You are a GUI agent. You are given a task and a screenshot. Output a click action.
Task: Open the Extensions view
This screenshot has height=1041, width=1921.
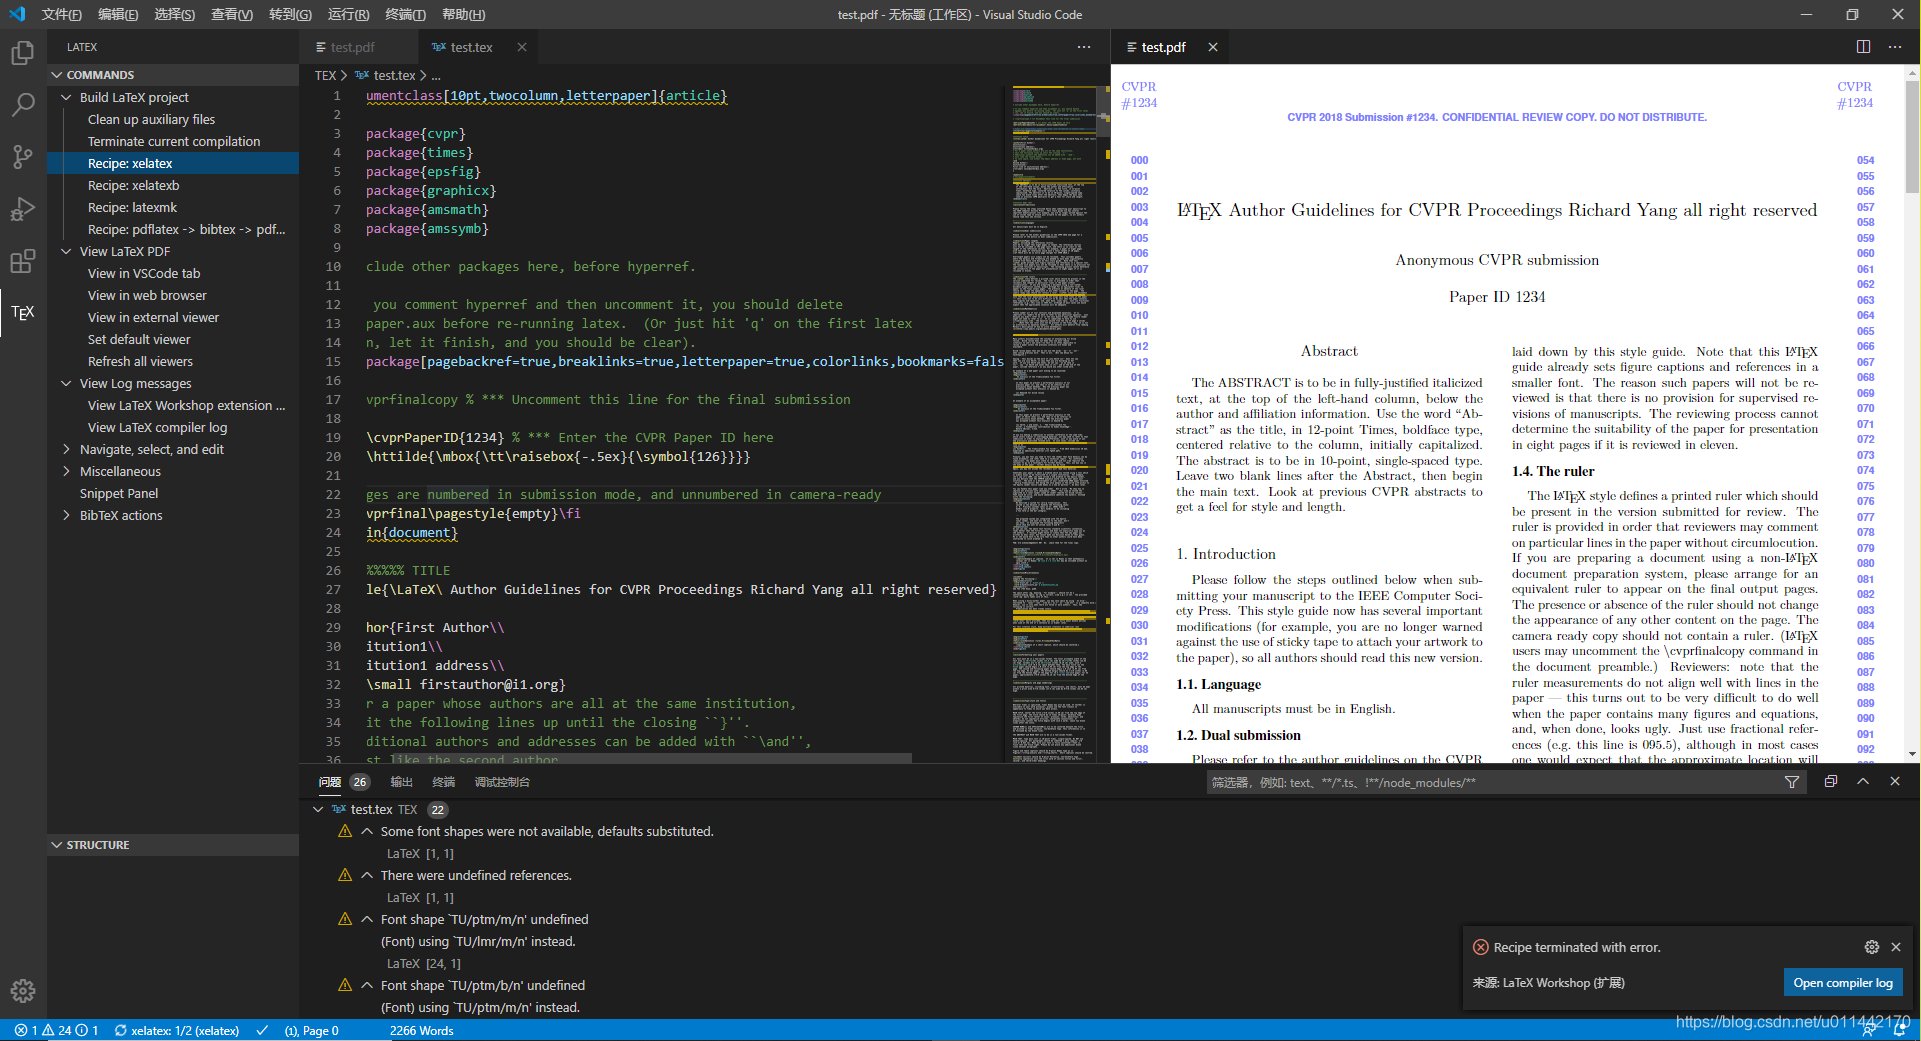tap(22, 261)
